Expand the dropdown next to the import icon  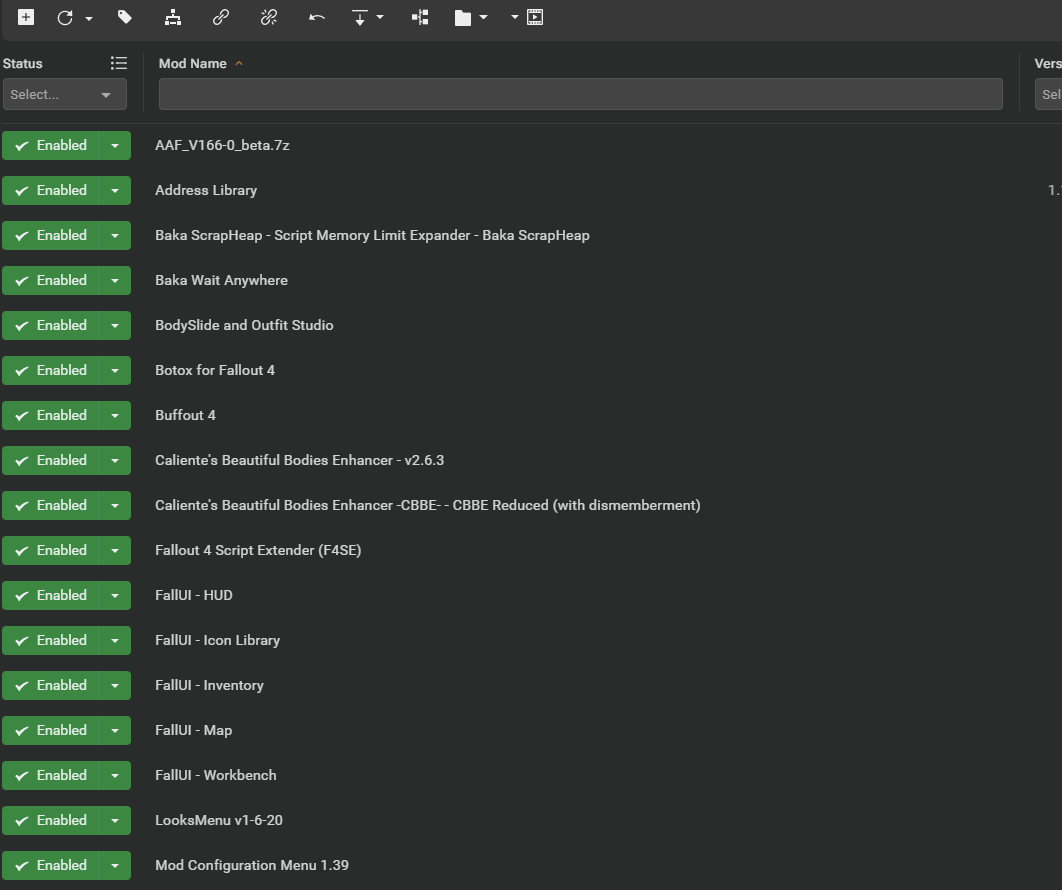tap(380, 17)
